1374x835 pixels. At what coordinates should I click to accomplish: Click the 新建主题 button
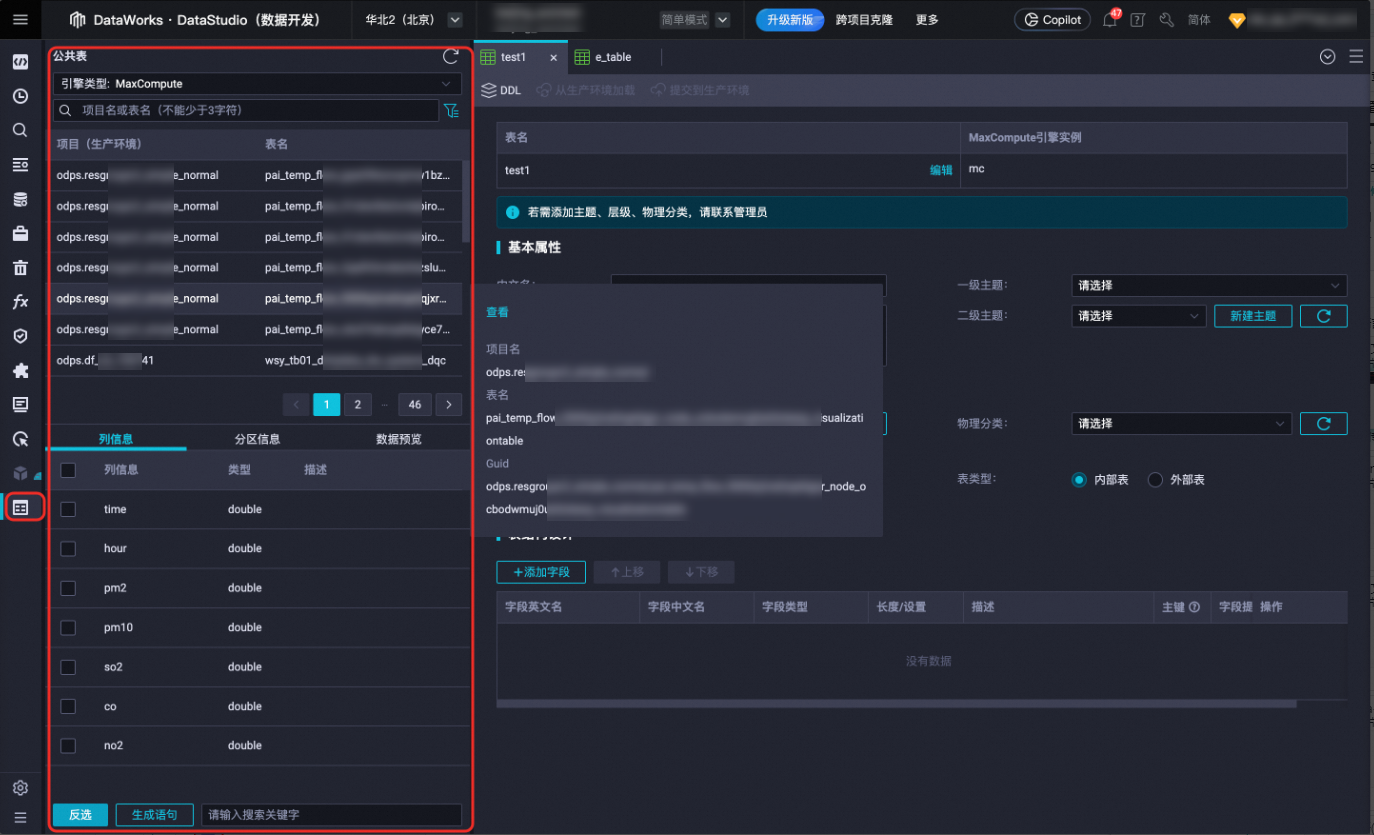1253,316
